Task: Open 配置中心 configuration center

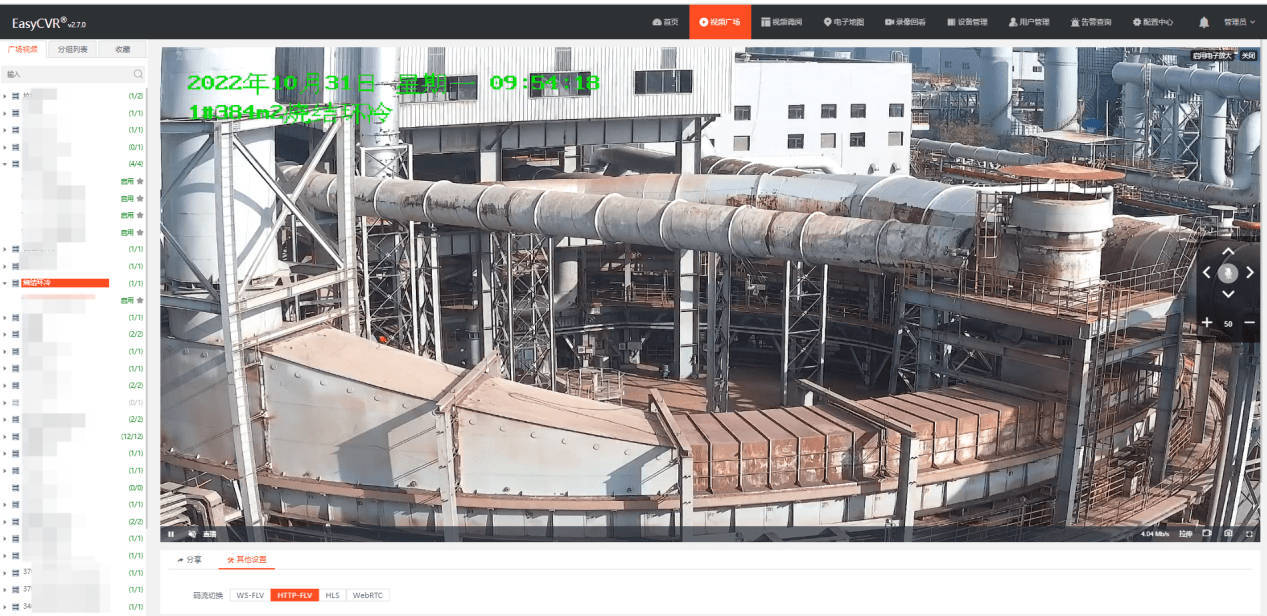Action: click(x=1153, y=22)
